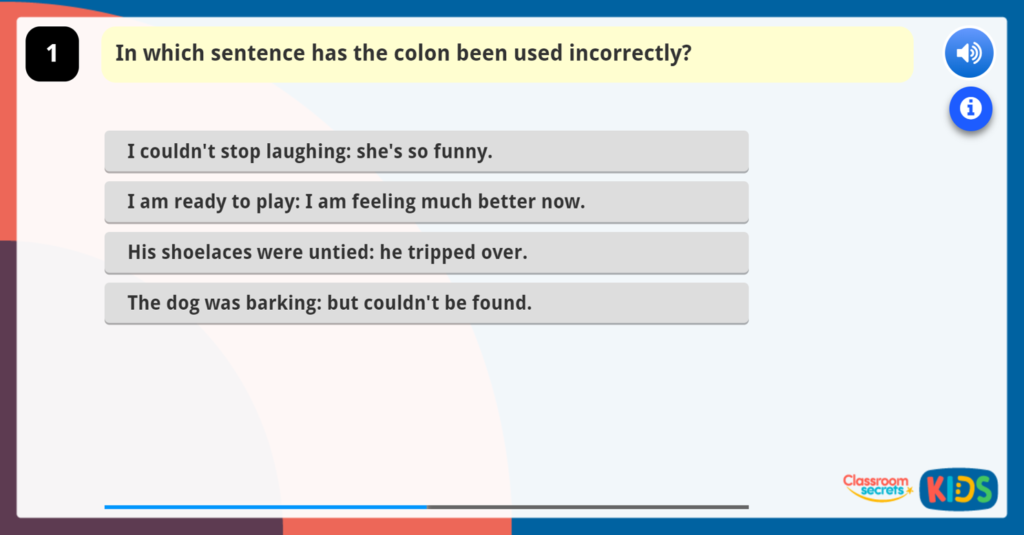
Task: Click the gray unfilled part of progress bar
Action: click(x=588, y=507)
